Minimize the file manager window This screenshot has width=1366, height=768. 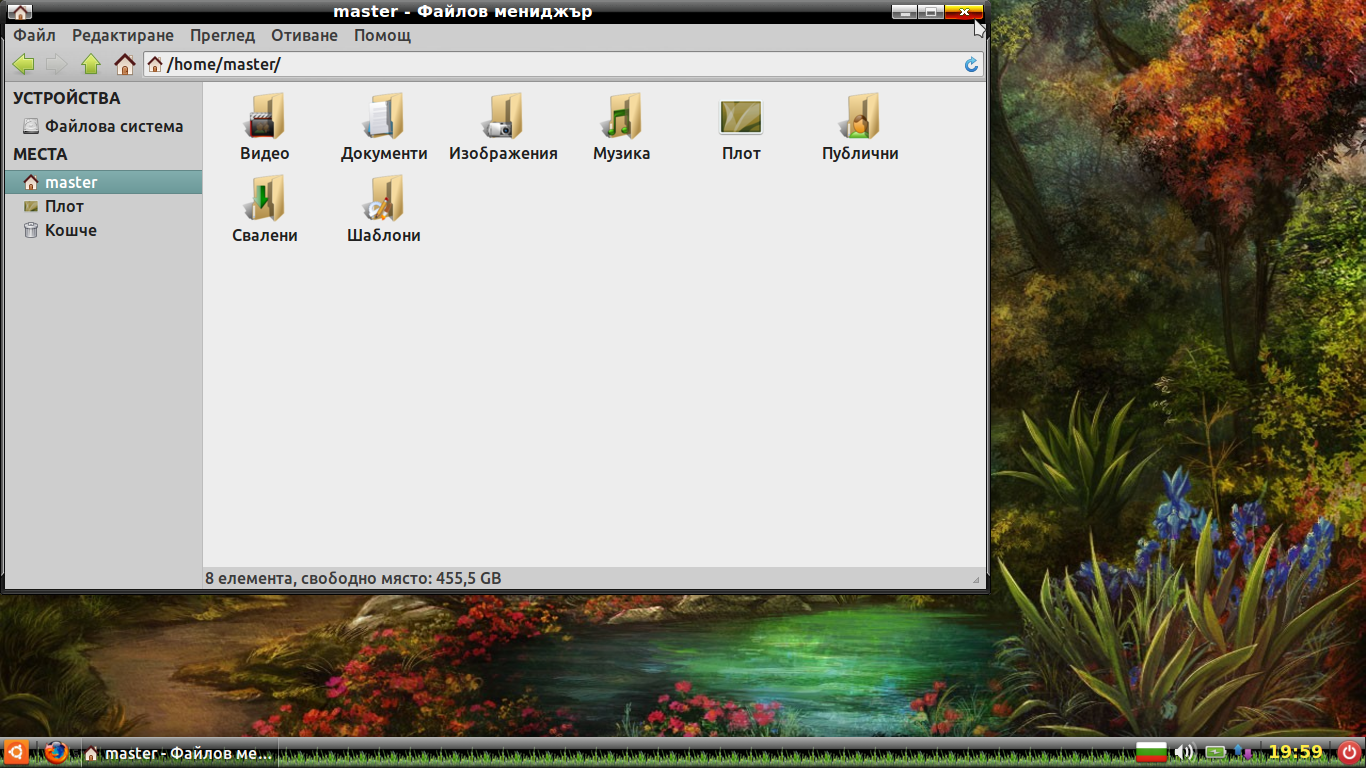pyautogui.click(x=904, y=12)
